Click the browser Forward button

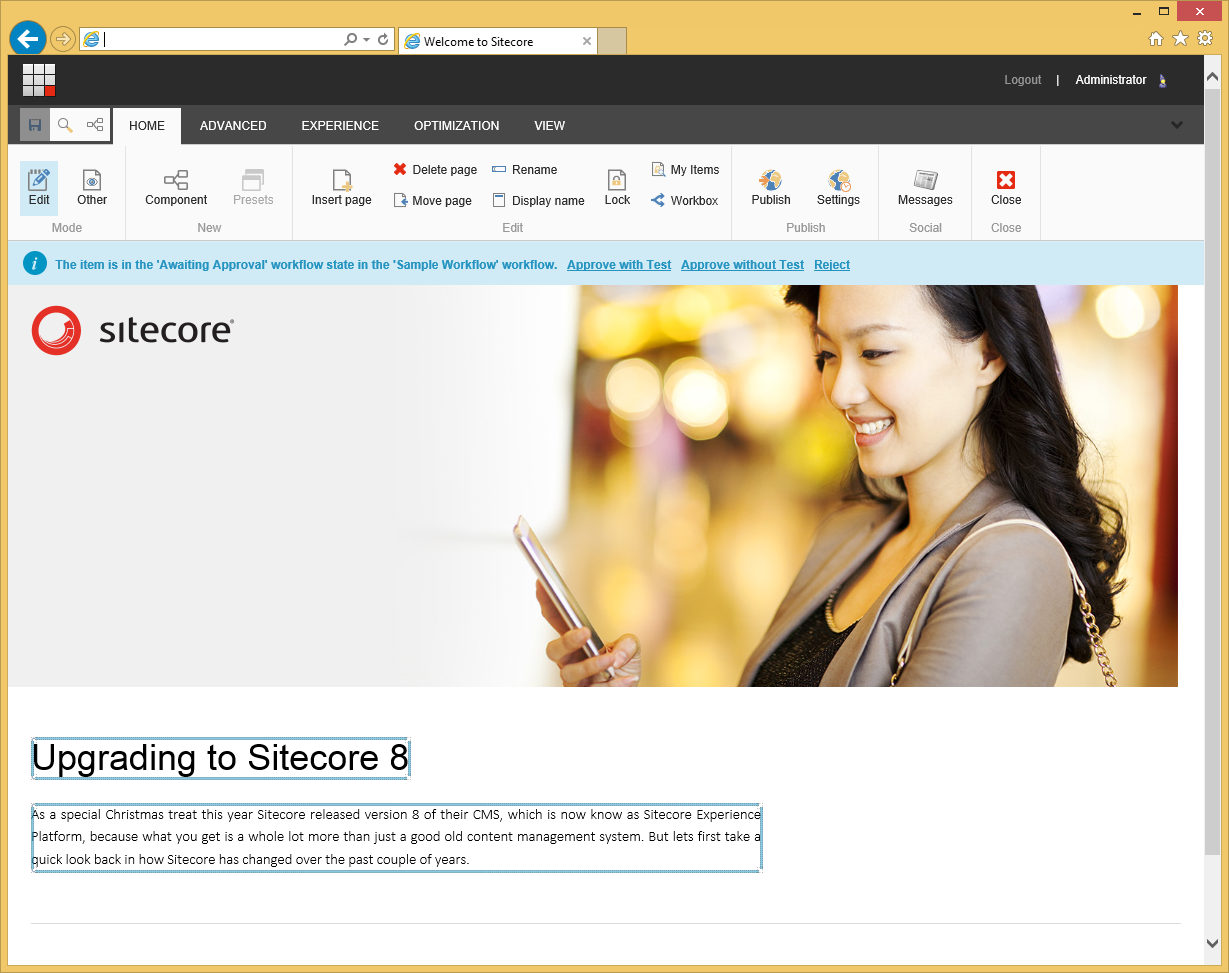63,39
